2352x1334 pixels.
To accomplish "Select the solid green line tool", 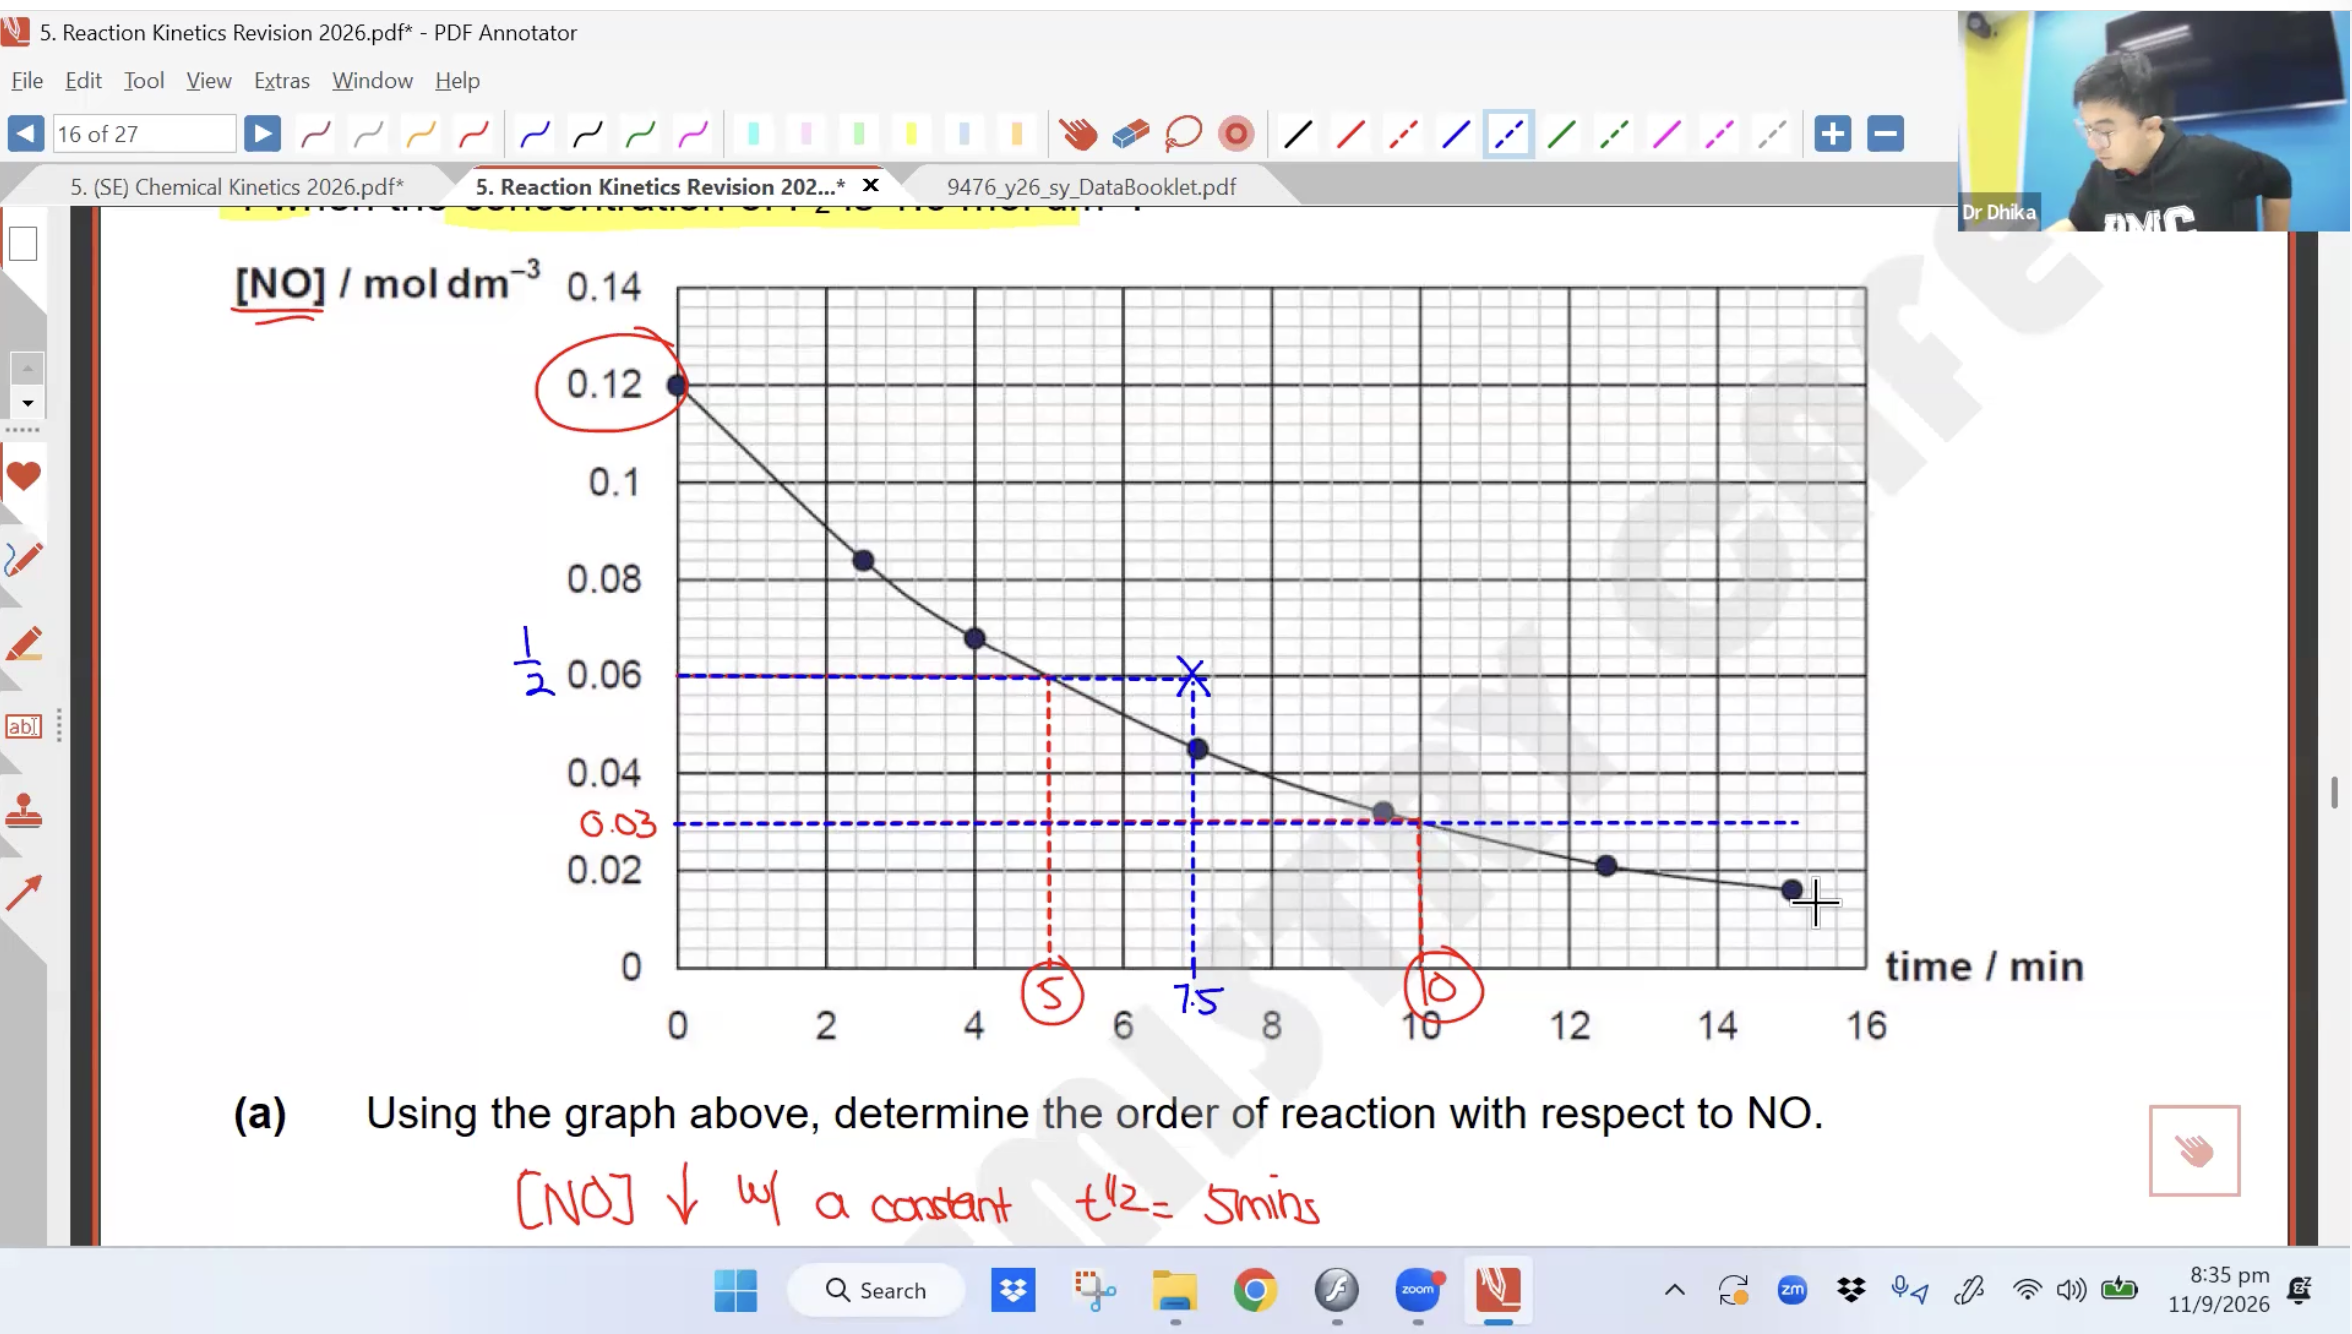I will 1561,134.
